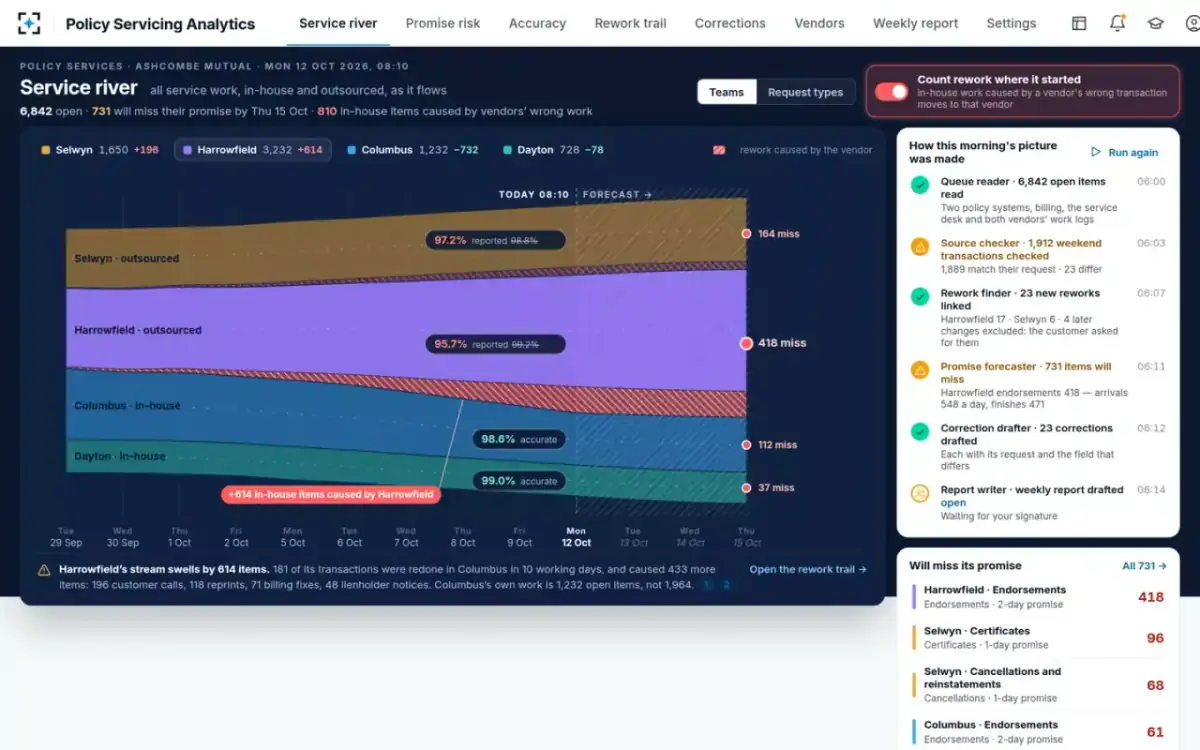The width and height of the screenshot is (1200, 750).
Task: Click the Dayton teal swatch in legend
Action: (x=508, y=150)
